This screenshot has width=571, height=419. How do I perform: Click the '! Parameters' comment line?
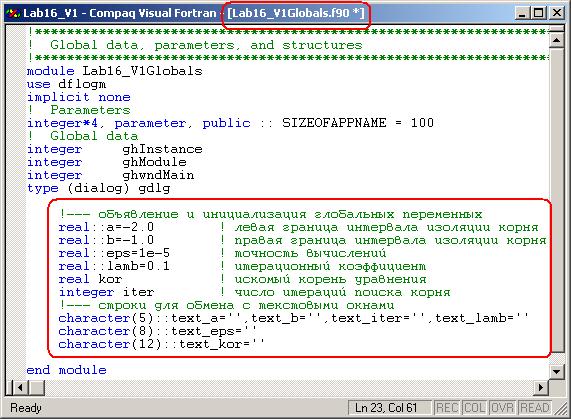[79, 110]
